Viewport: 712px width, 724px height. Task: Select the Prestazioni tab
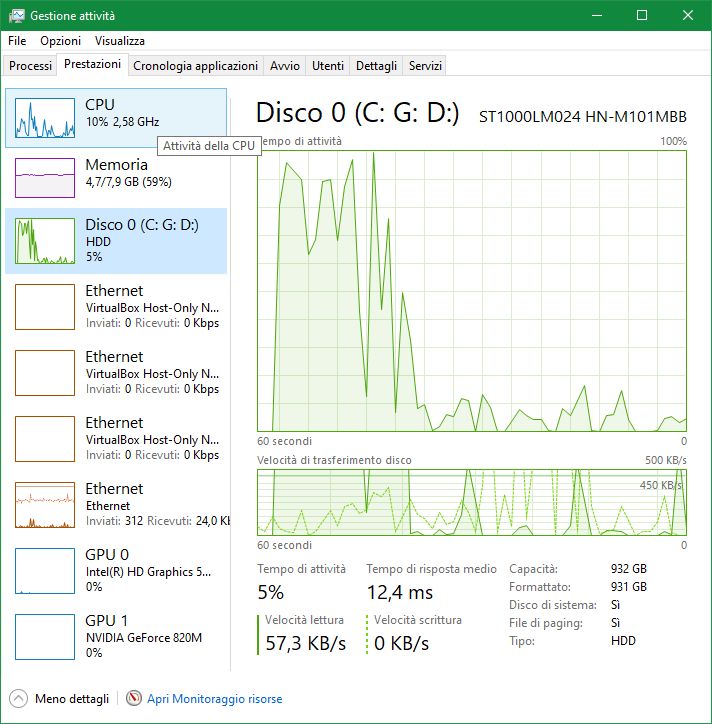[92, 64]
